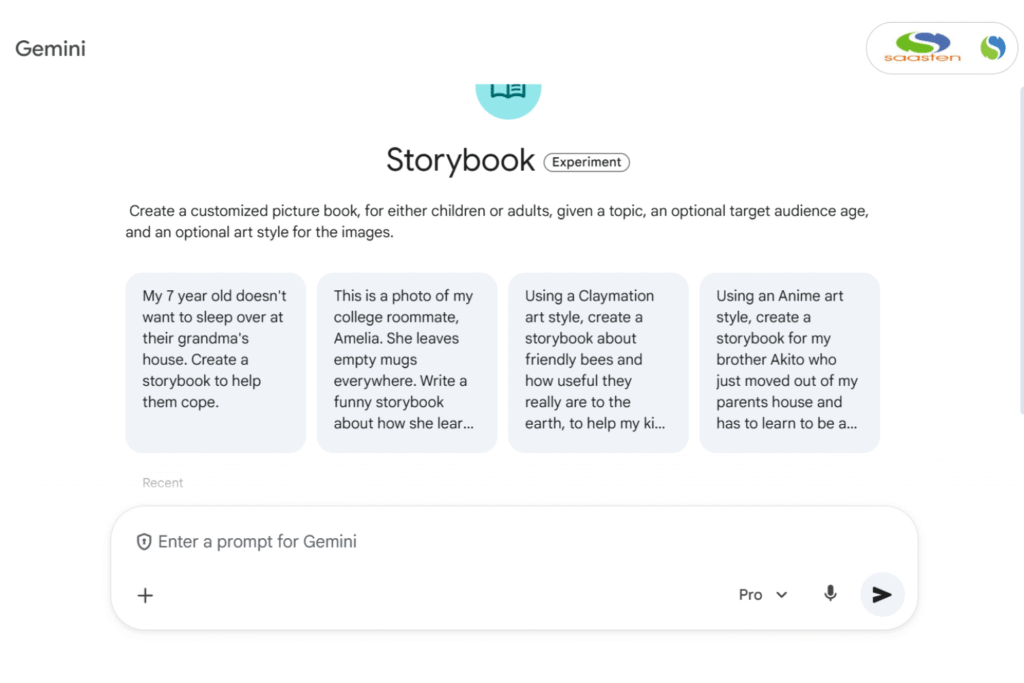Click the Gemini logo in the top left

[x=50, y=48]
